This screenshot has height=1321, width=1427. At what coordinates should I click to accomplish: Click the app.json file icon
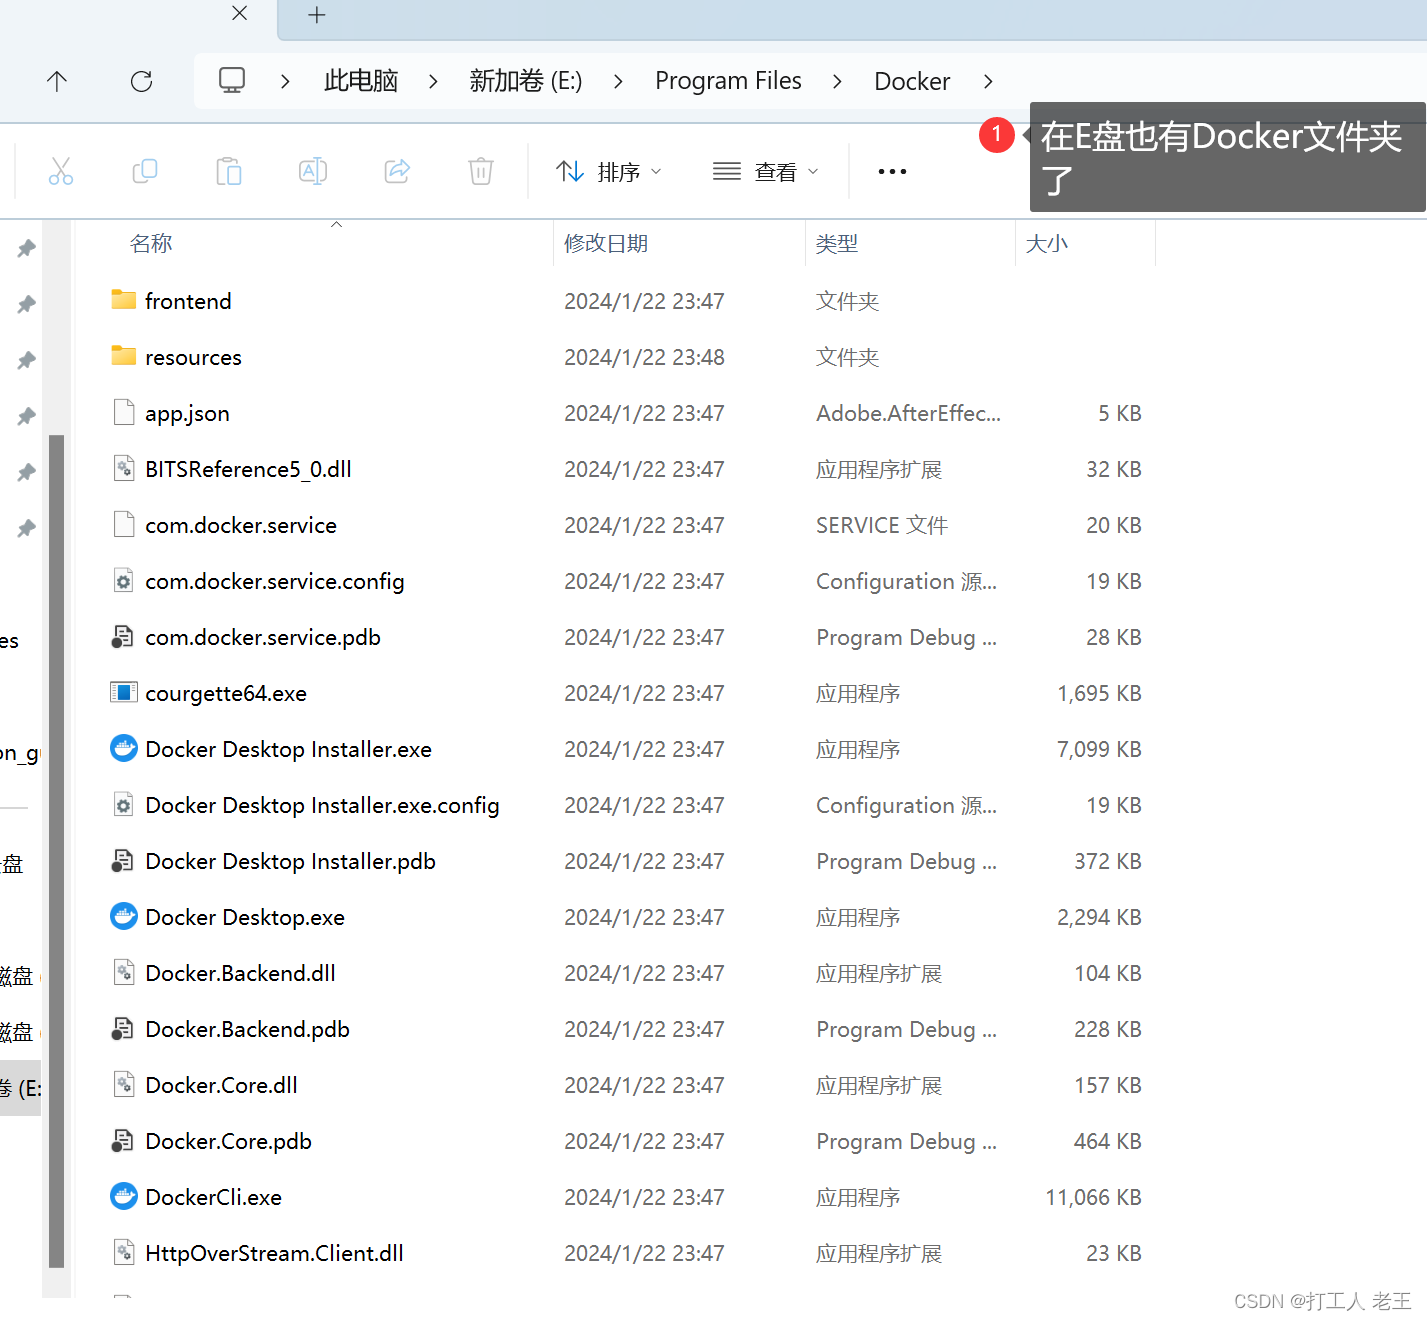[x=124, y=412]
